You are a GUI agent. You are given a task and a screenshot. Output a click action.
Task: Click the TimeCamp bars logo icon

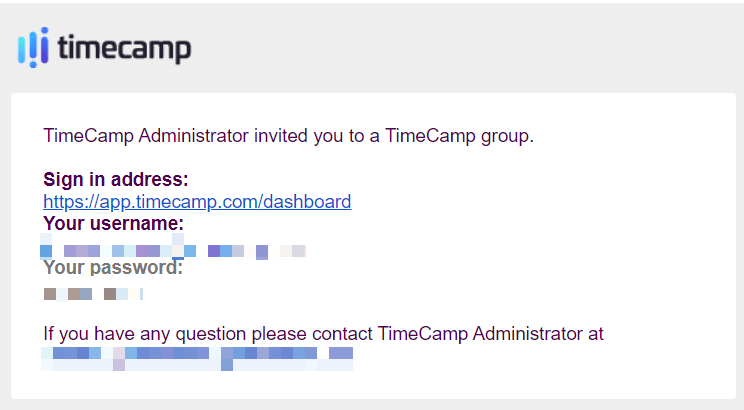(x=33, y=47)
